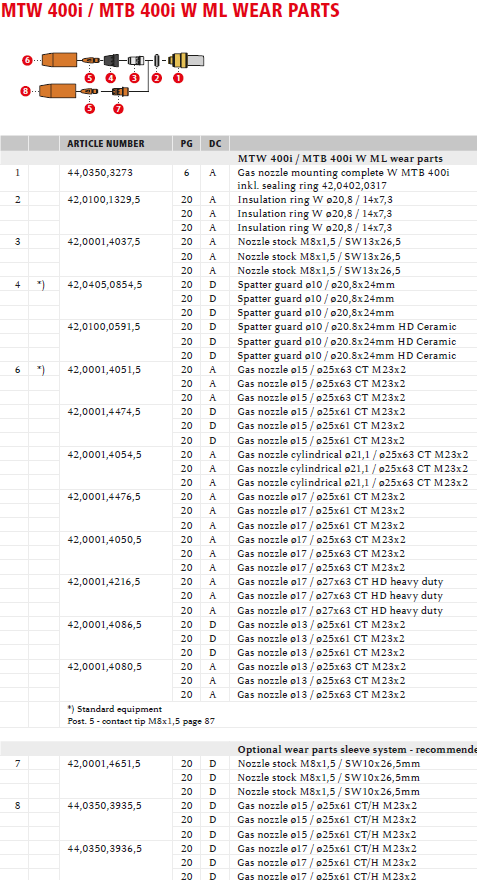Click red marker number 6 beside upper gas nozzle
The height and width of the screenshot is (880, 477).
click(x=27, y=59)
